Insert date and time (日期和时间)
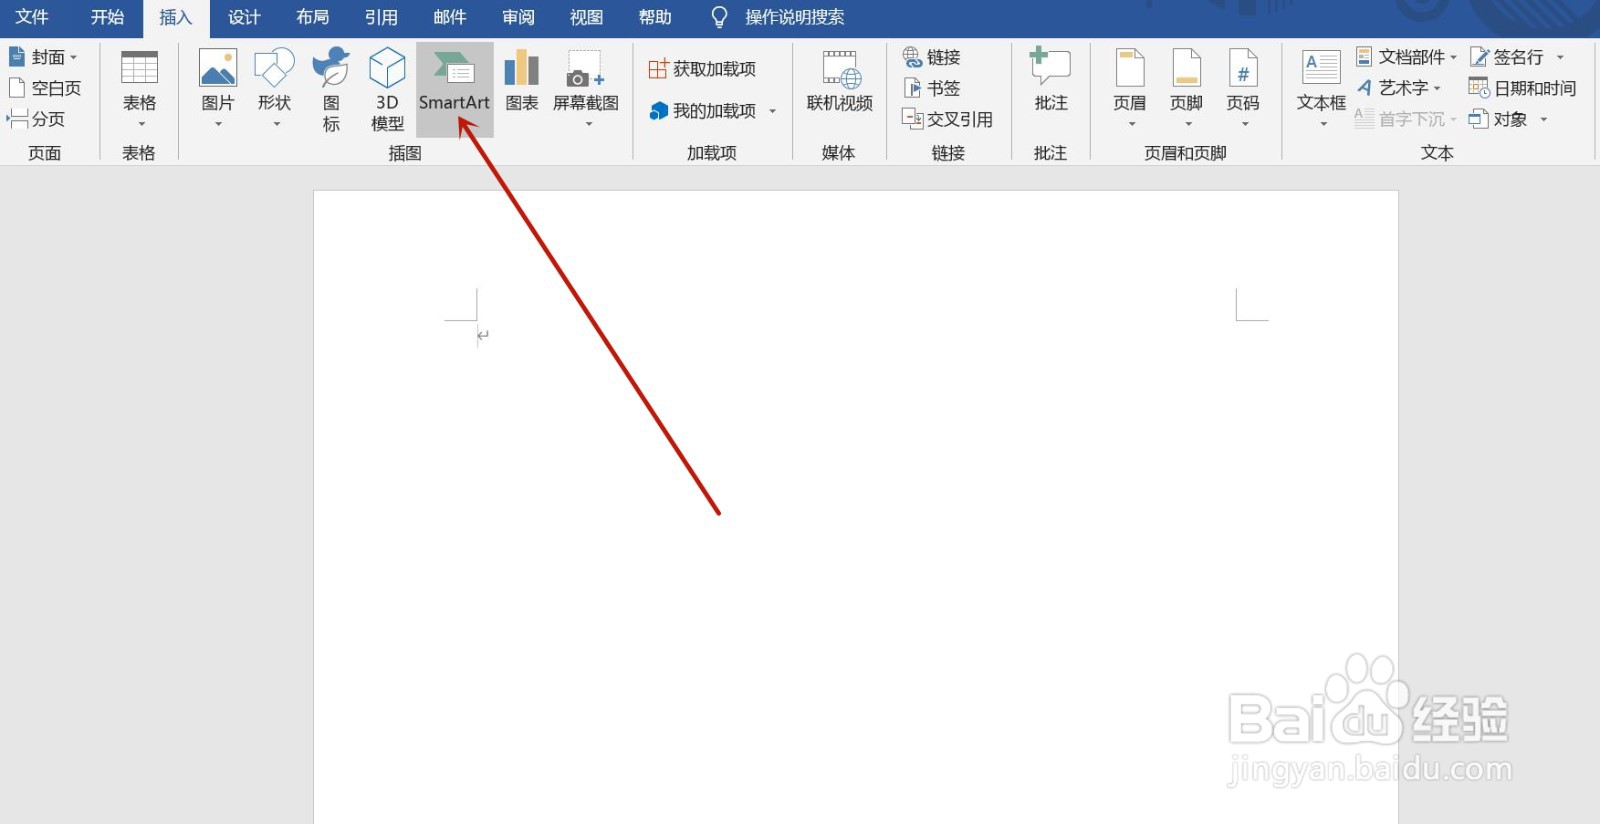This screenshot has height=824, width=1600. coord(1522,88)
